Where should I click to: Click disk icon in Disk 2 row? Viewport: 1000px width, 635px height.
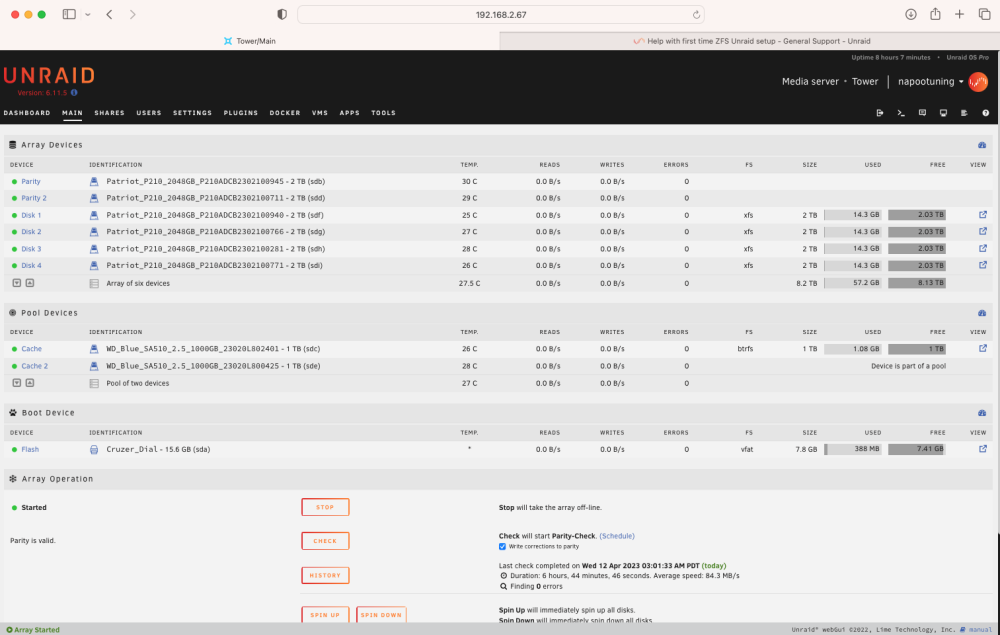[94, 232]
